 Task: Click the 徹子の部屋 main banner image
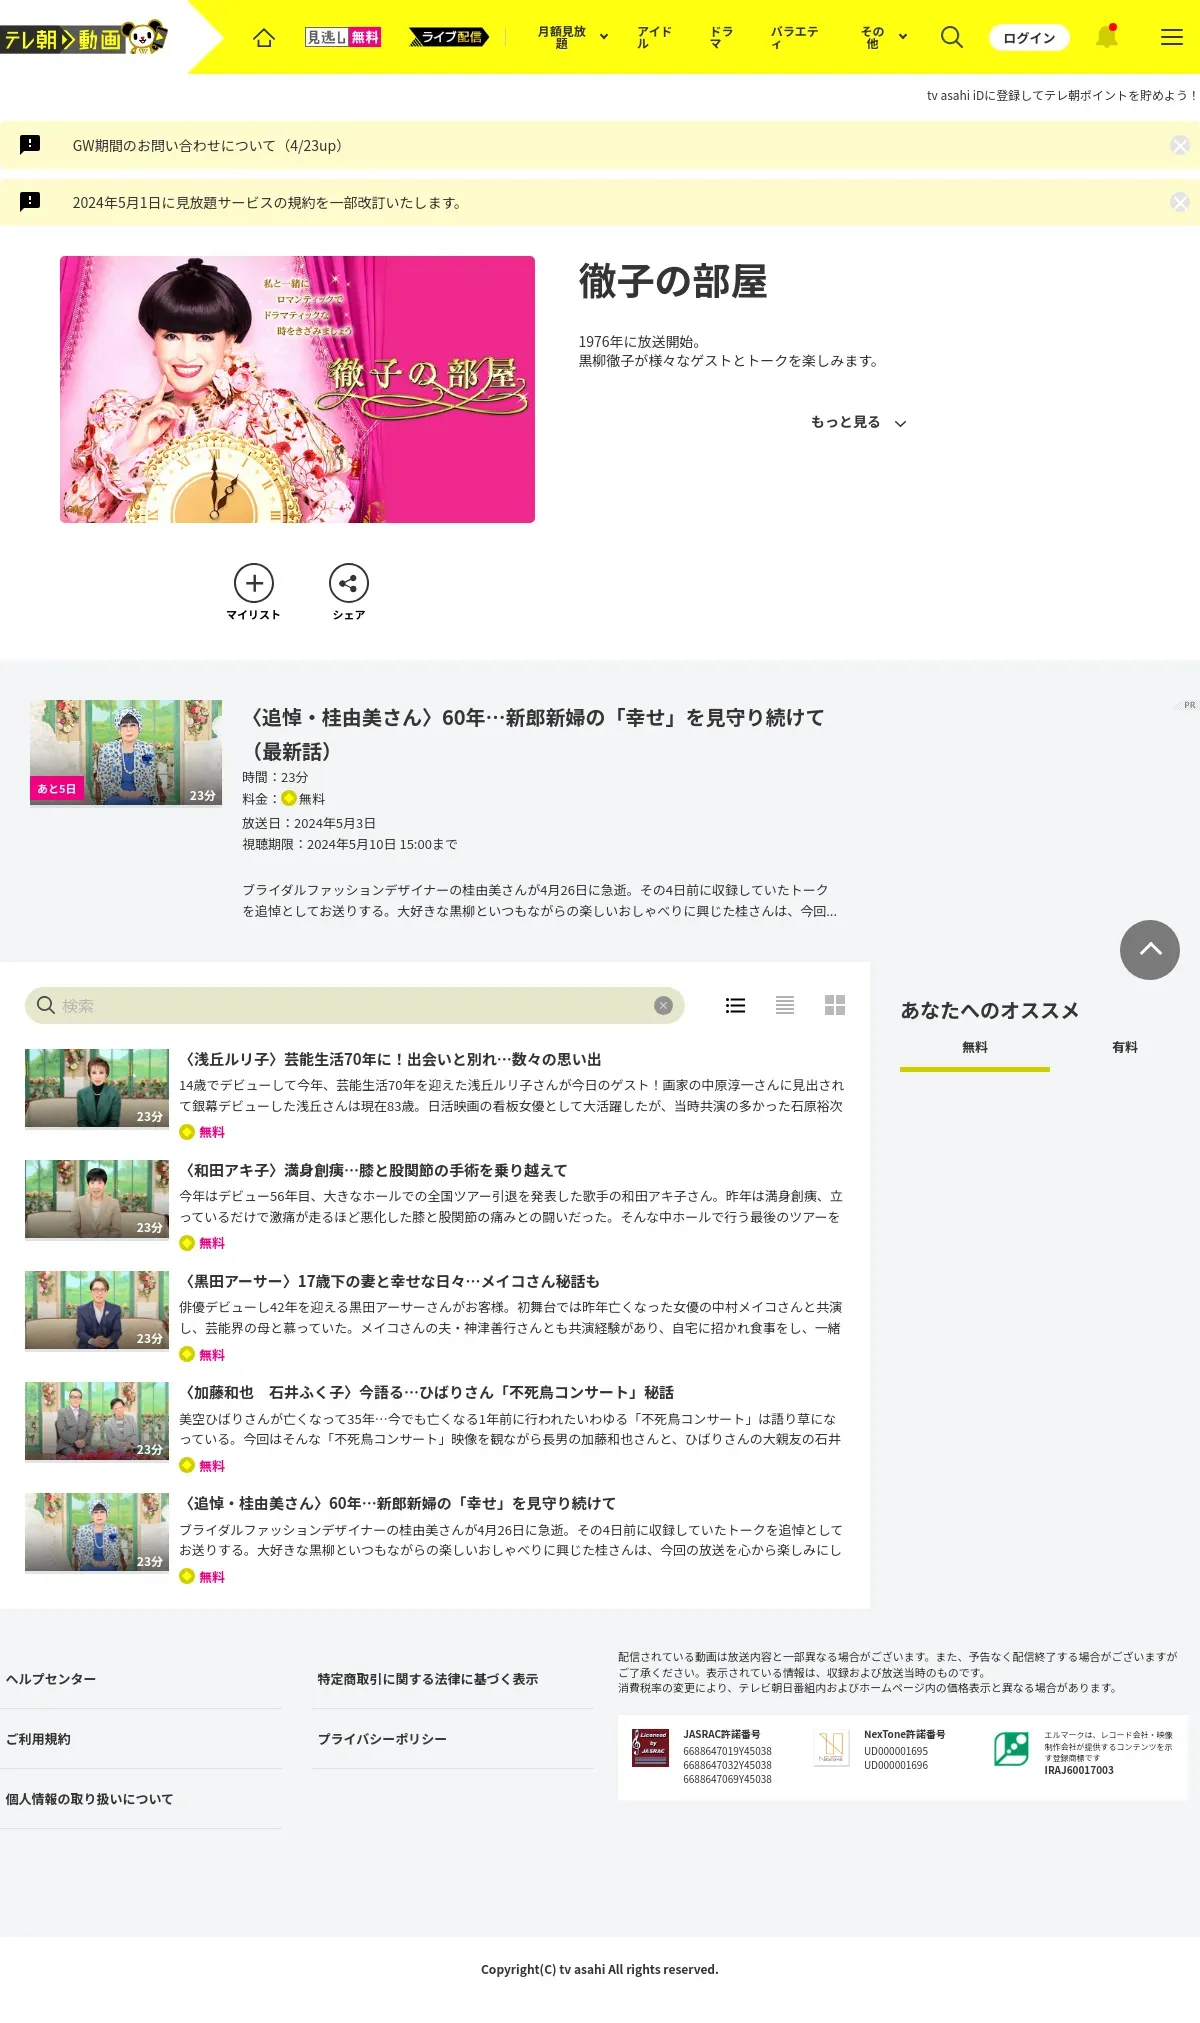point(297,389)
